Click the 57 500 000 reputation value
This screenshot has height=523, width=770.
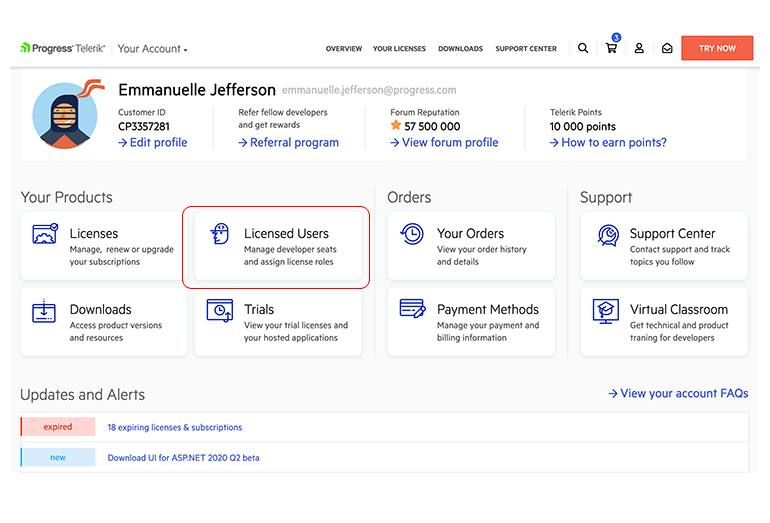coord(432,126)
